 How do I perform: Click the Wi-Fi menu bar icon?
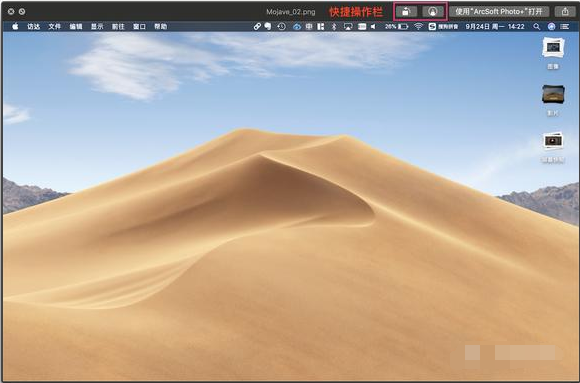(418, 26)
